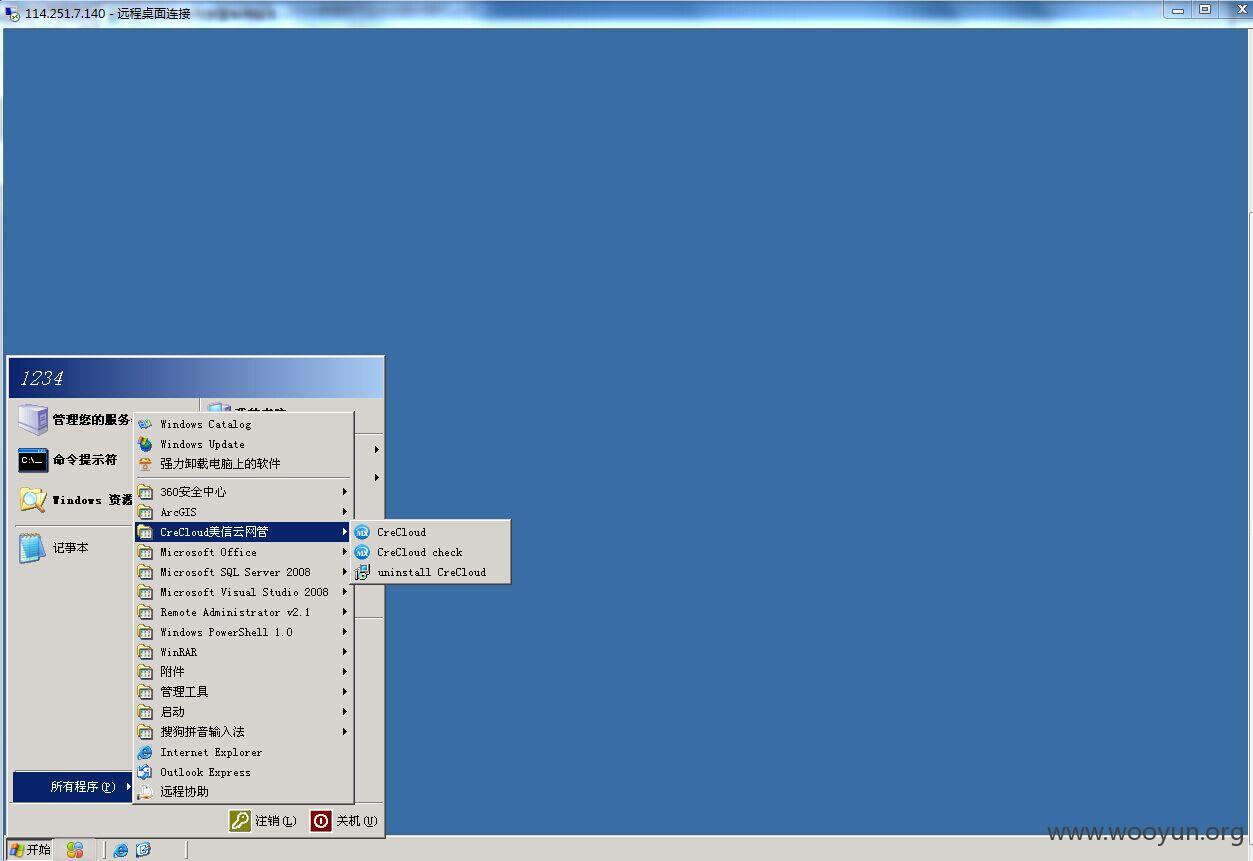The height and width of the screenshot is (861, 1253).
Task: Minimize the remote desktop connection window
Action: pos(1179,10)
